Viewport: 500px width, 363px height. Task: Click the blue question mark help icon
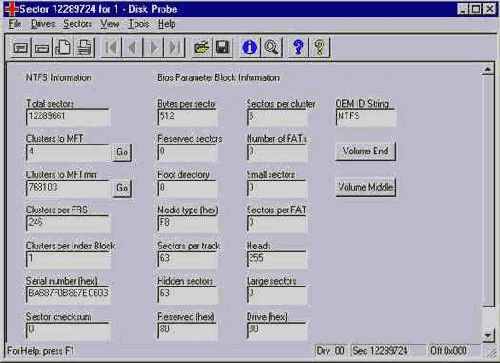[298, 47]
